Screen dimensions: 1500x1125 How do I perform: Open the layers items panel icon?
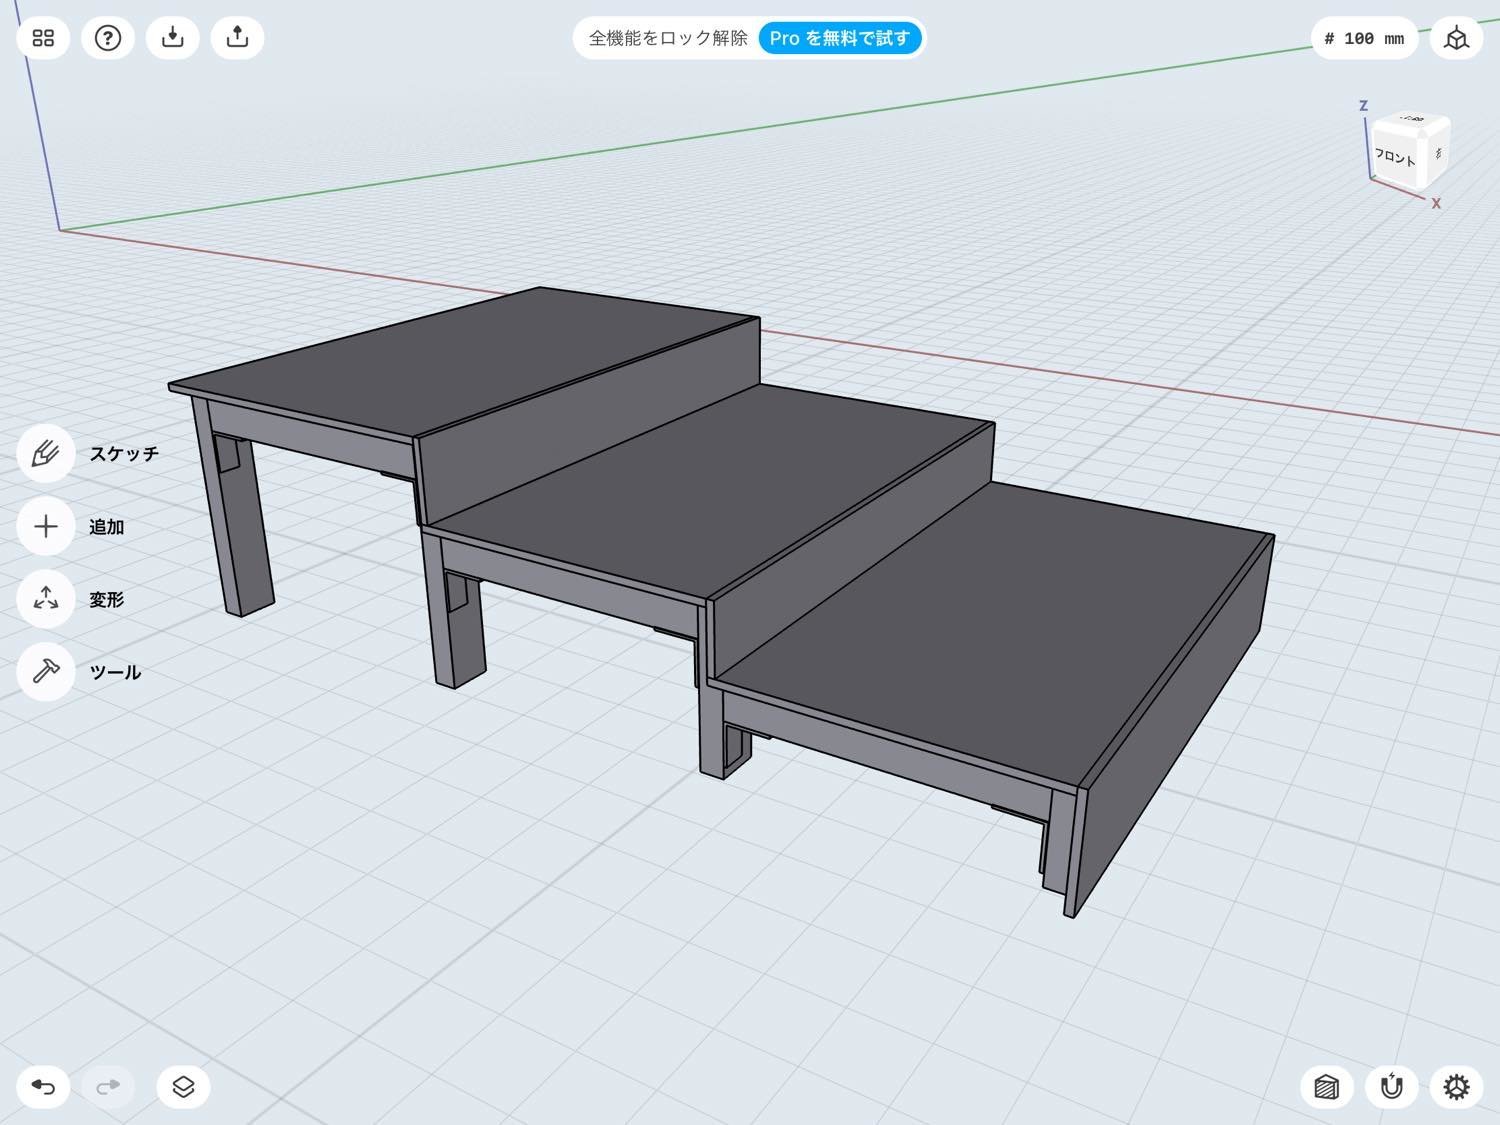[183, 1086]
